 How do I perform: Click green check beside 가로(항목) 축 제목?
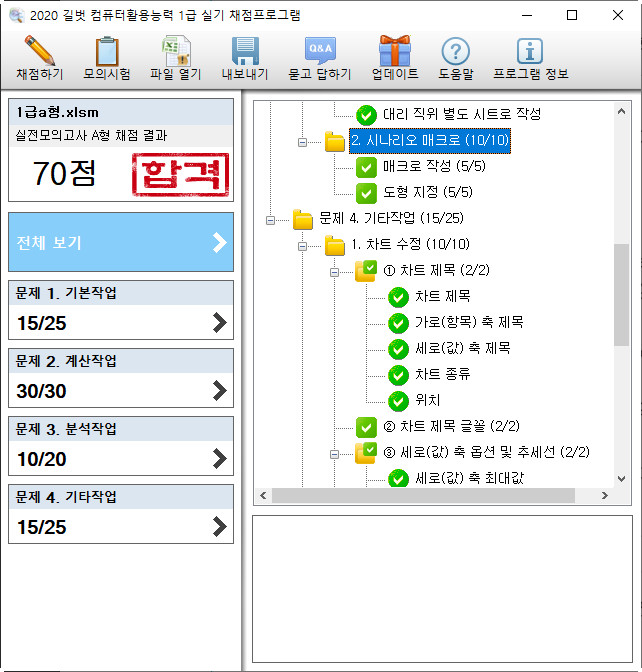[x=398, y=322]
